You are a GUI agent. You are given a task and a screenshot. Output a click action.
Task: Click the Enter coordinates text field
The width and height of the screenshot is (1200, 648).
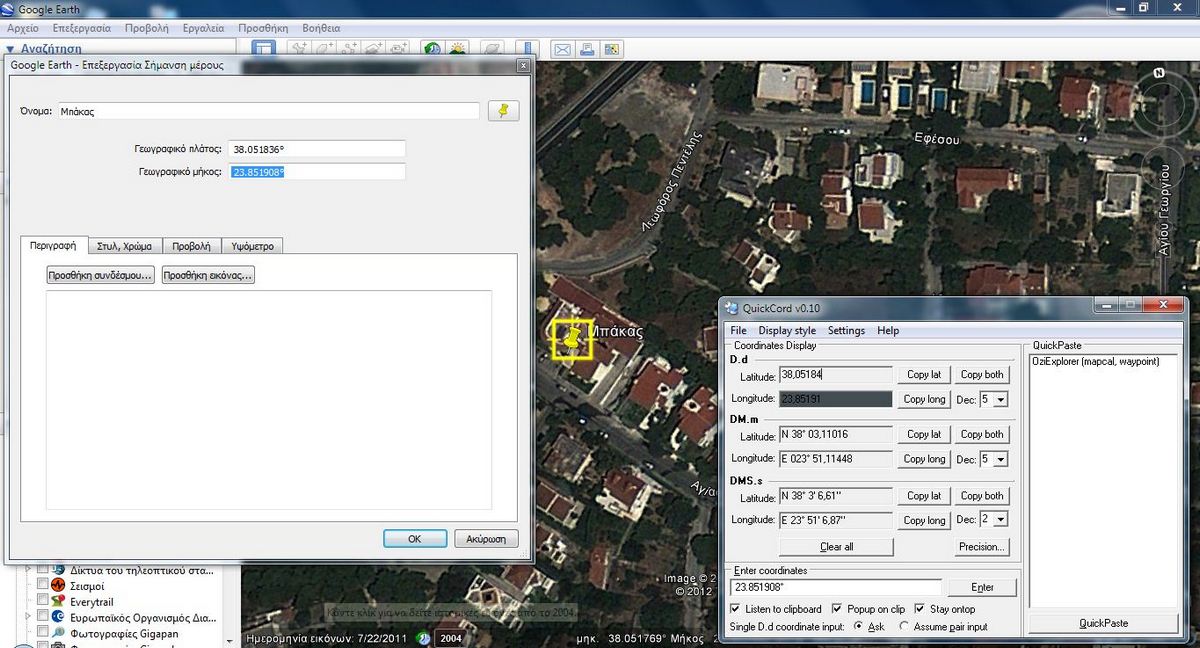coord(836,587)
